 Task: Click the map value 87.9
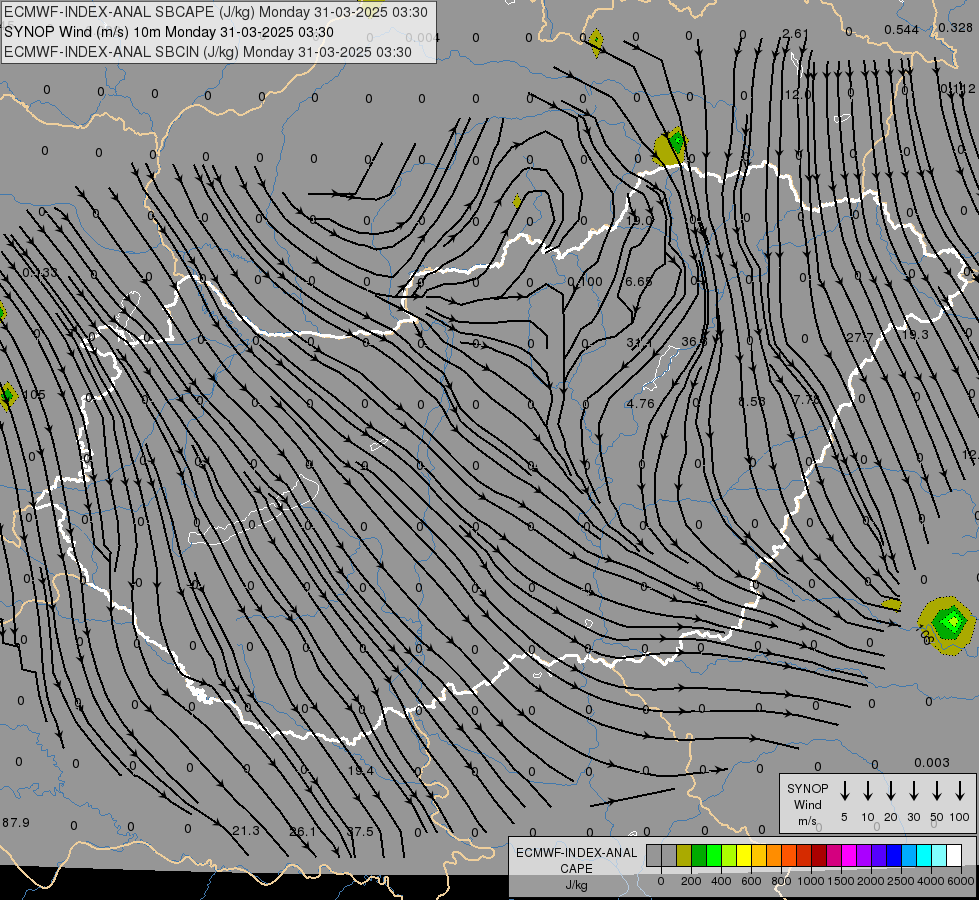pos(16,822)
